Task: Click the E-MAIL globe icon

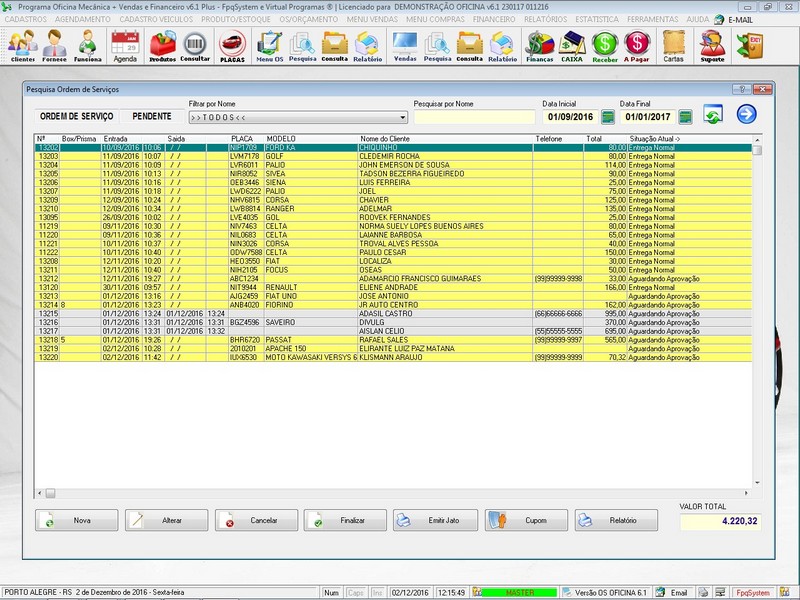Action: pyautogui.click(x=719, y=19)
